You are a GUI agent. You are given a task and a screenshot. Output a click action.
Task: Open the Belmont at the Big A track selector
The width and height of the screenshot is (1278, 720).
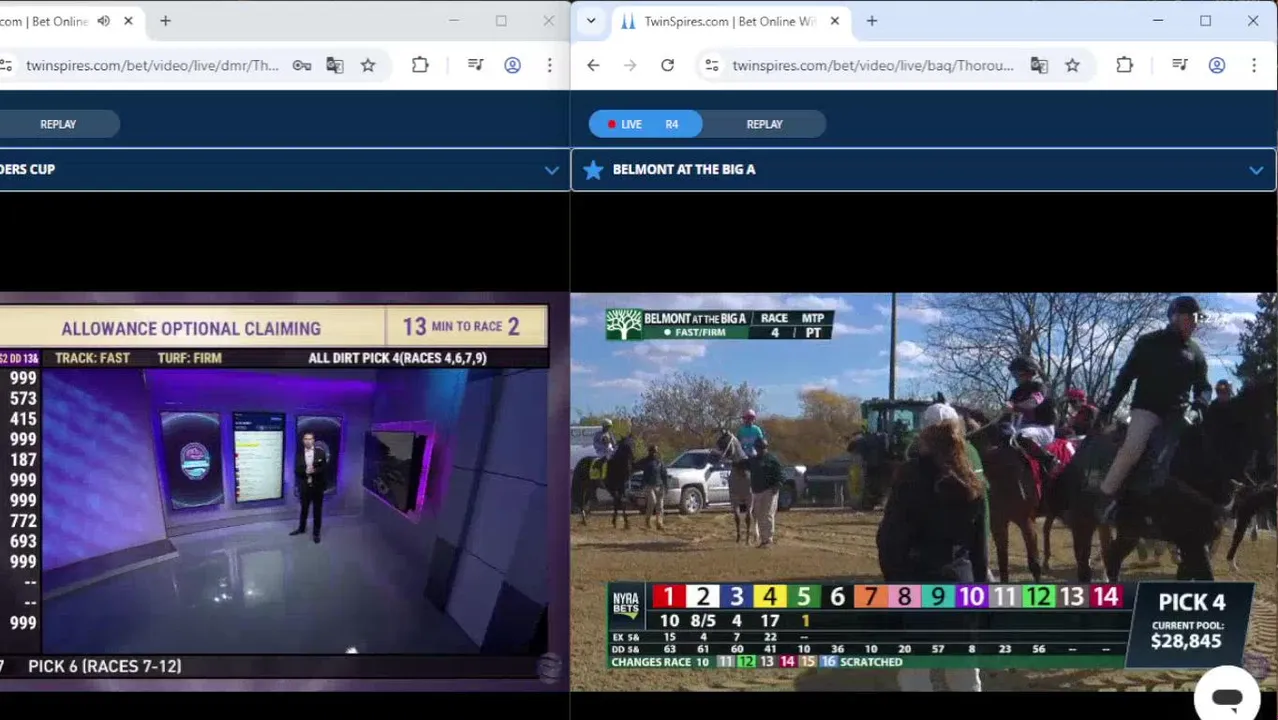pos(923,170)
